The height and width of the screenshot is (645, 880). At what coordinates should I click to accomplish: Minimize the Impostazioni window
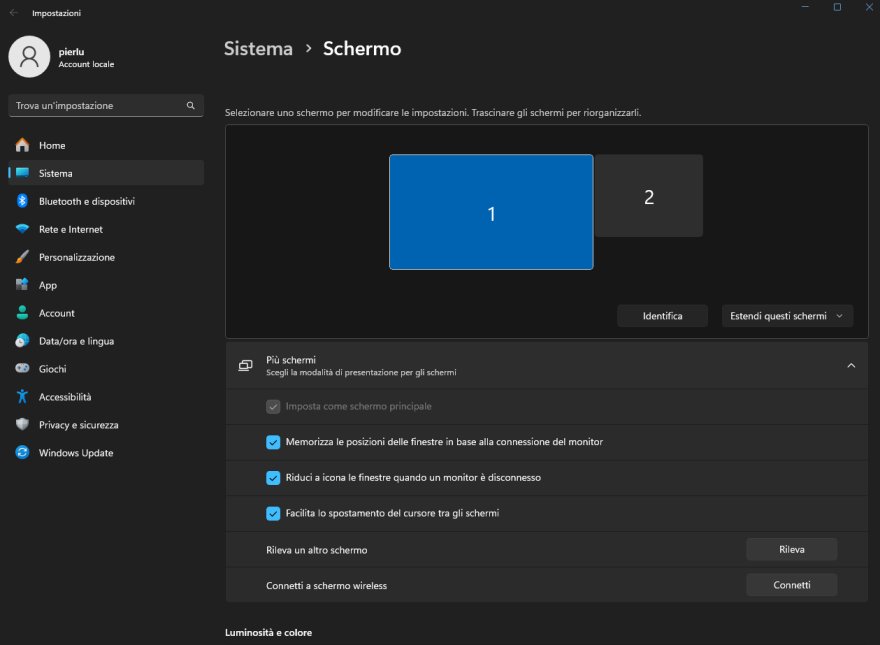tap(805, 7)
